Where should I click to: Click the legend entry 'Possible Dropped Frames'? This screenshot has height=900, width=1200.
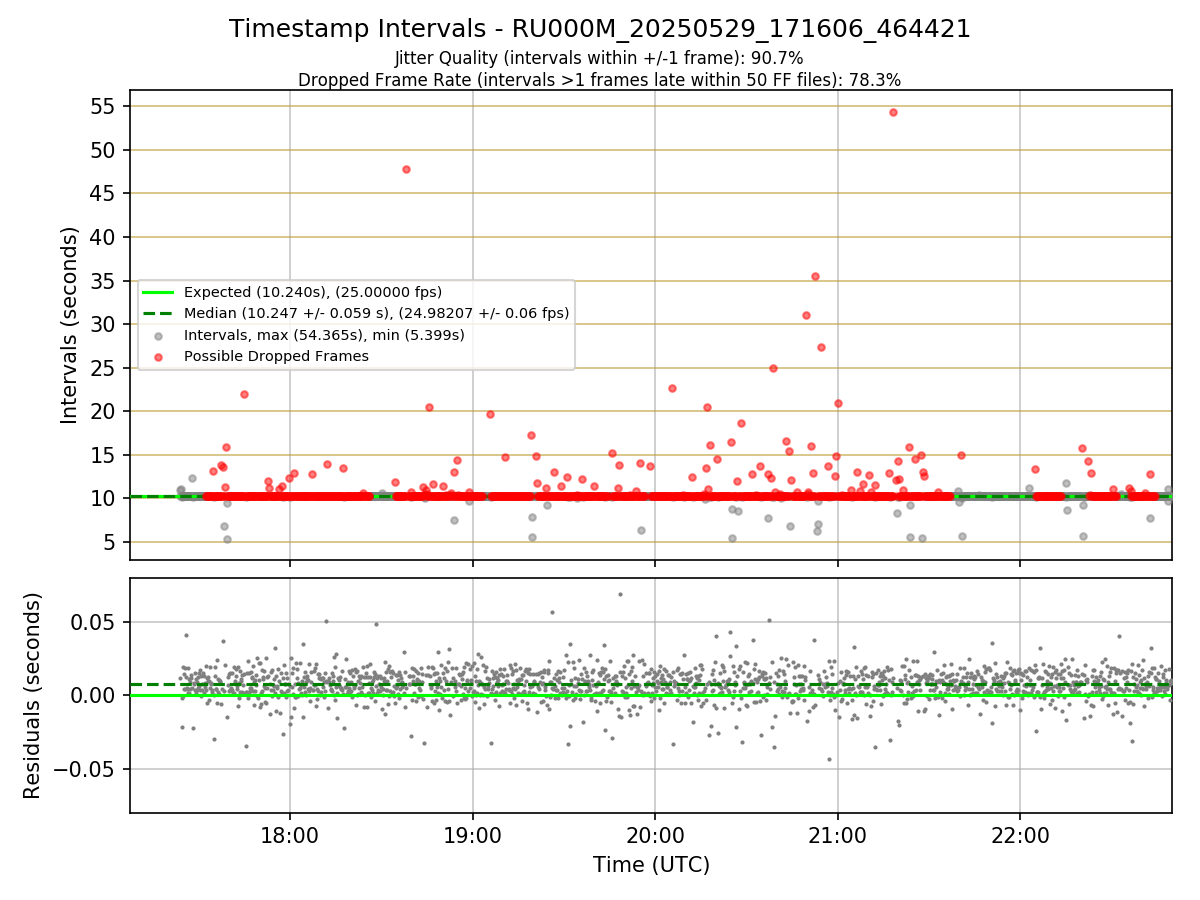[276, 356]
